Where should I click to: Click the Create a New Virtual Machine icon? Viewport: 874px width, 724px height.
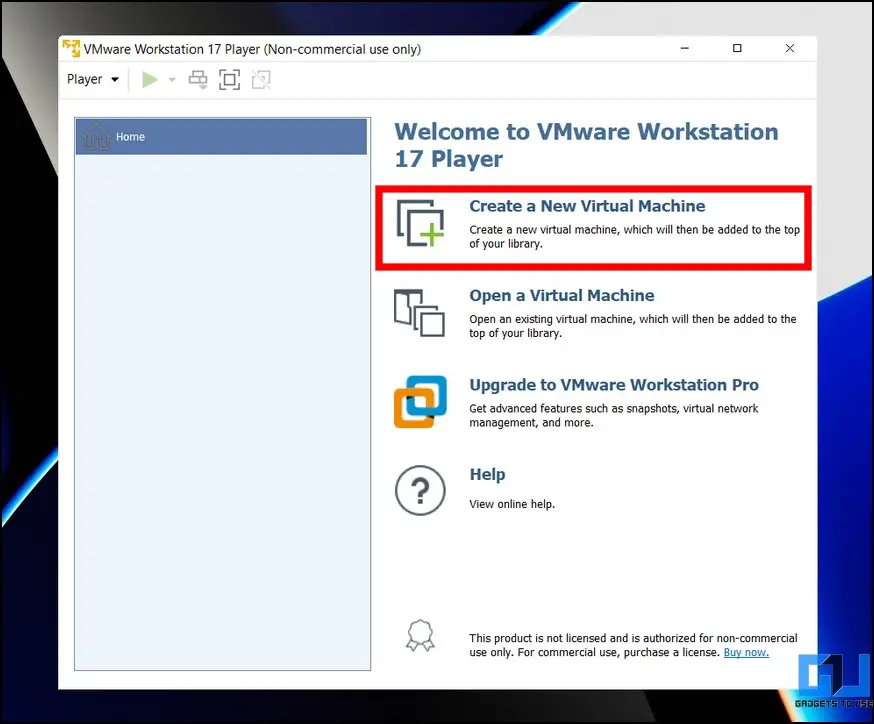point(420,223)
